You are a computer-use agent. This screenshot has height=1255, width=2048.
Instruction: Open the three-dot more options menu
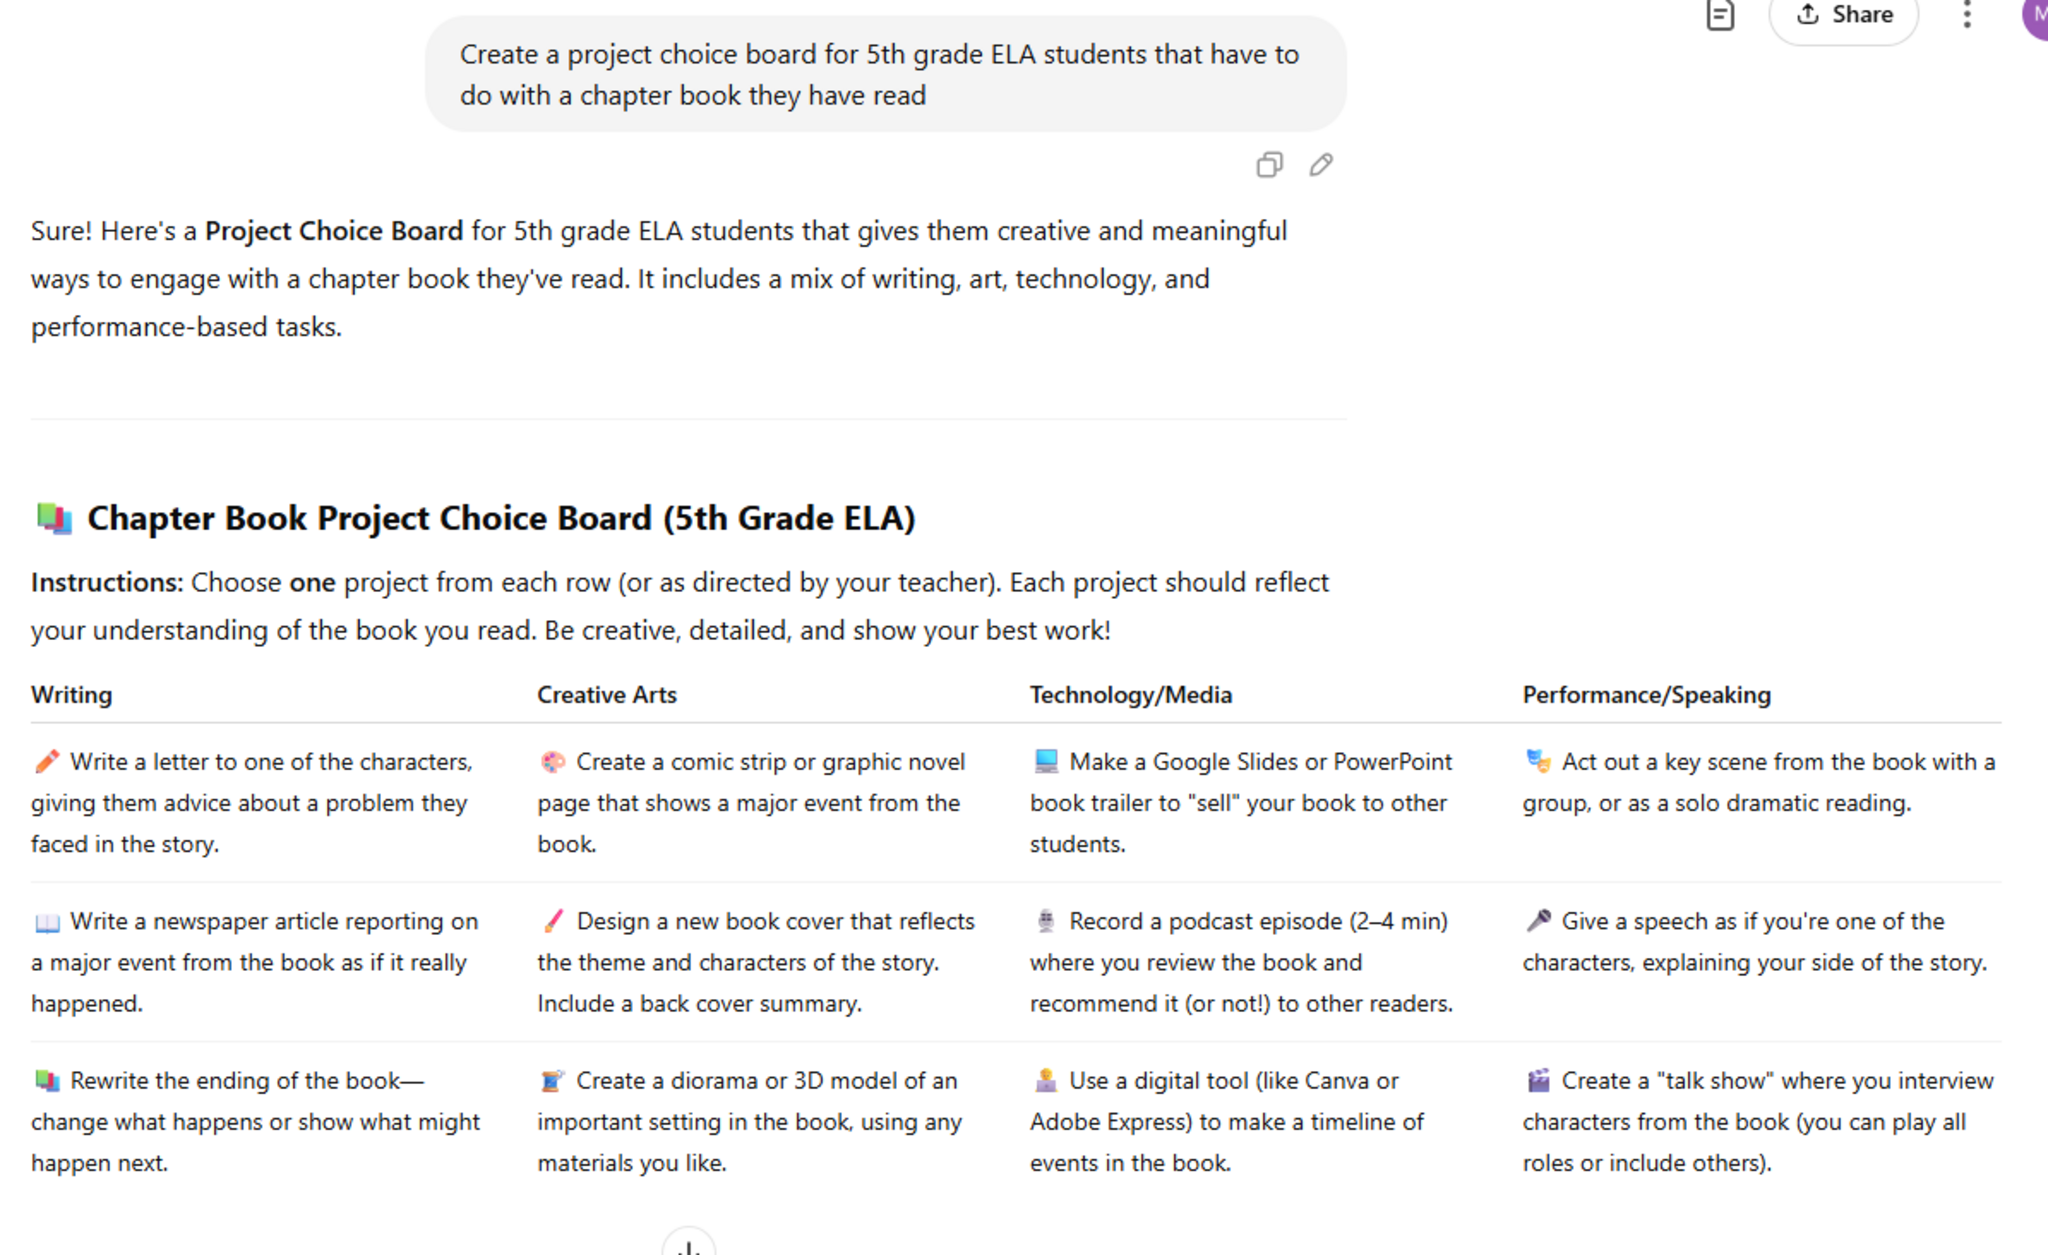(1966, 15)
